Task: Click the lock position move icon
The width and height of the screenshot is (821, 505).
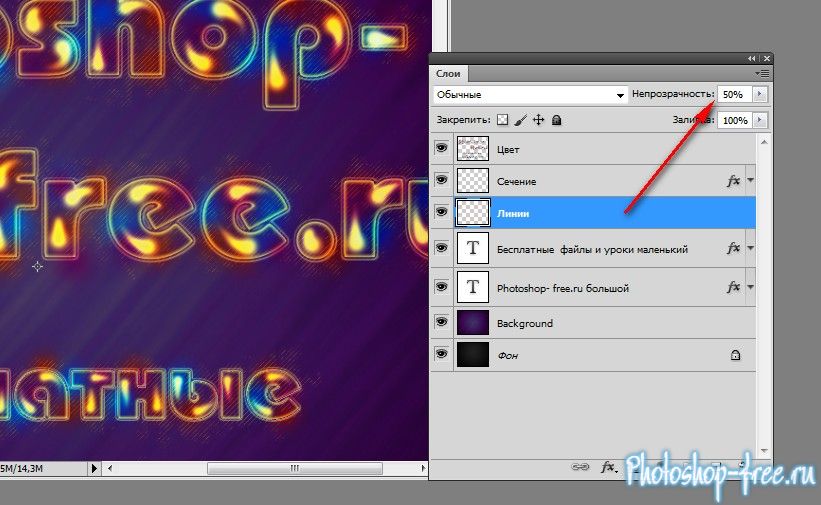Action: point(538,120)
